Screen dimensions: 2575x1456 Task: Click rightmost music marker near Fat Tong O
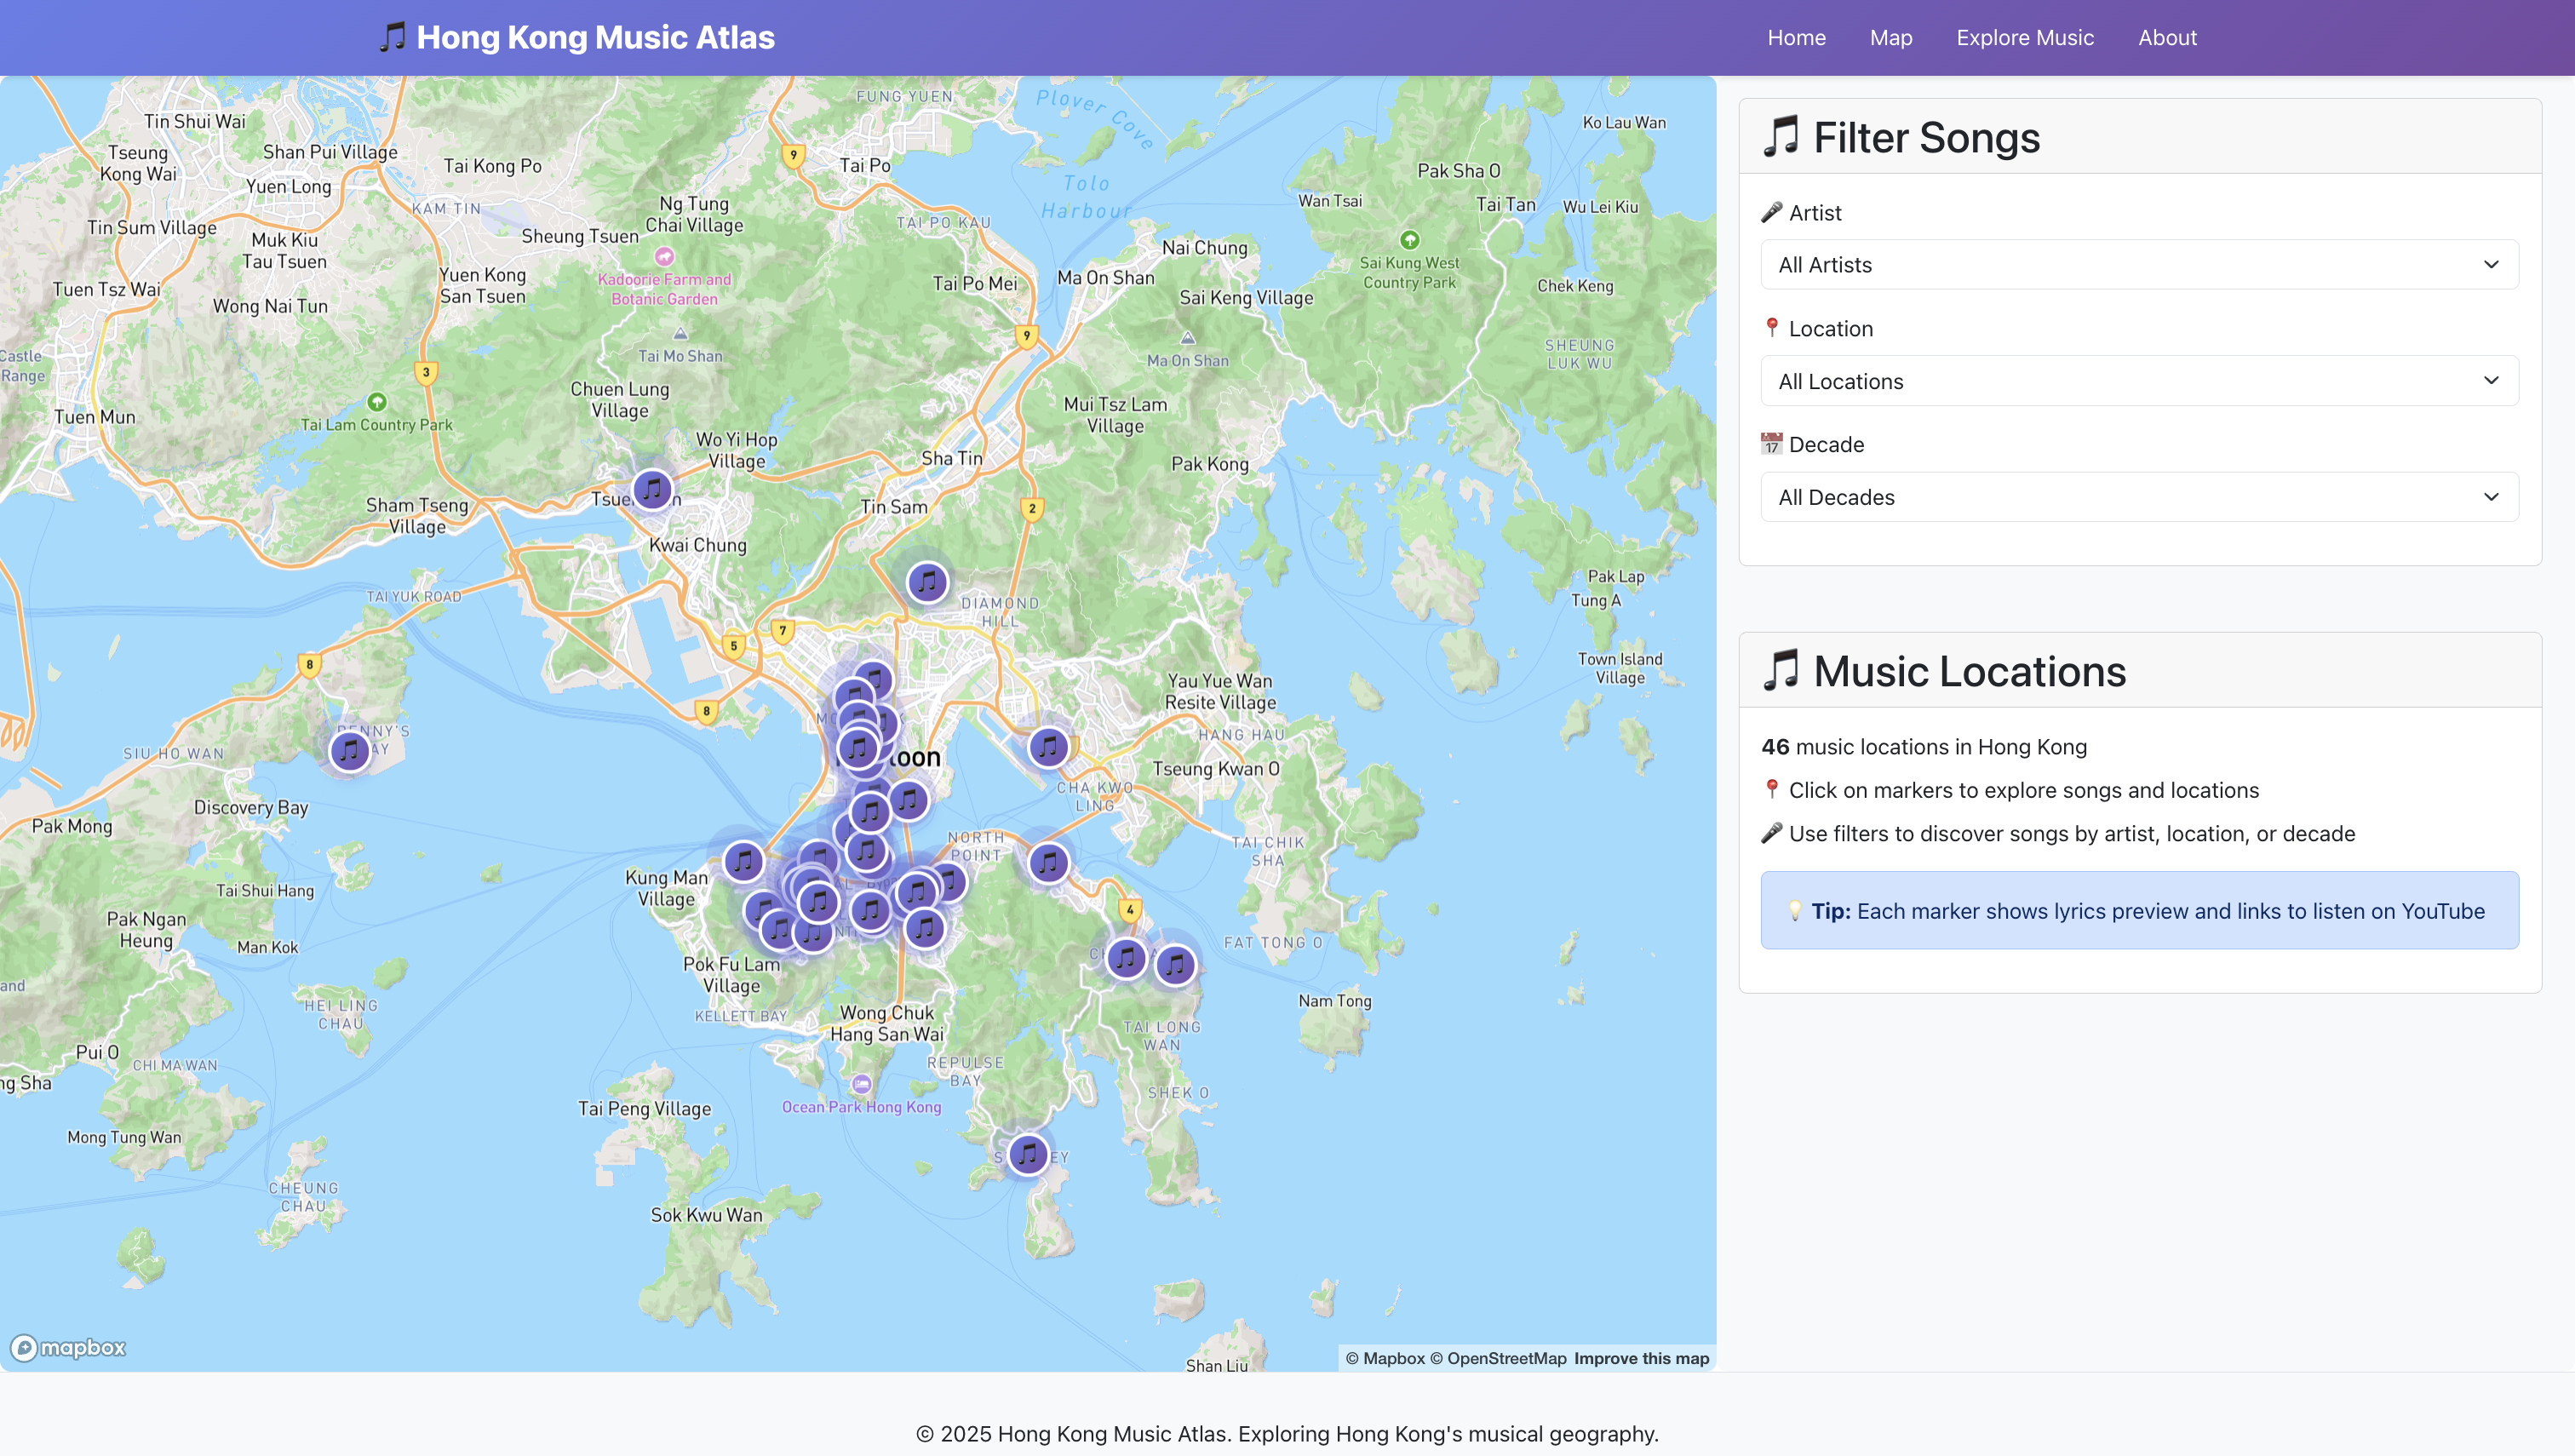(1175, 966)
